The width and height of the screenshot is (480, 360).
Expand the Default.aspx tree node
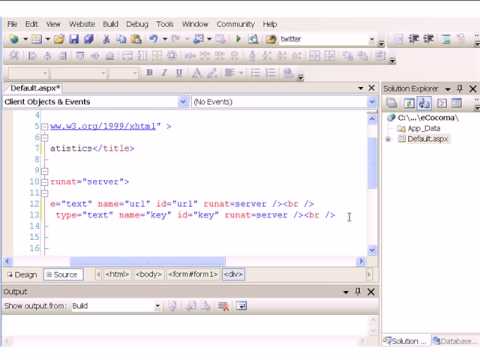click(x=388, y=139)
